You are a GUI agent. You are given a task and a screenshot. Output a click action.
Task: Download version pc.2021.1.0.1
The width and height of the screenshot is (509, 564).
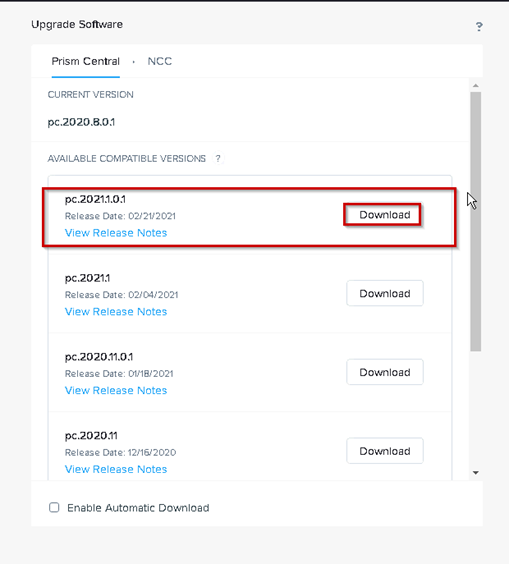tap(385, 215)
